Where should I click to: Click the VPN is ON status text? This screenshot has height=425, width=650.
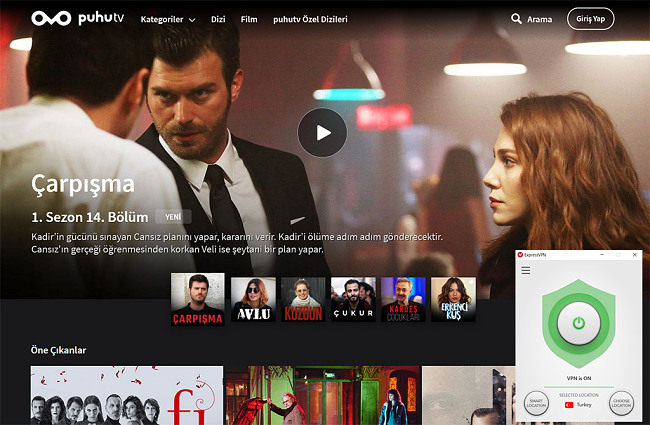[x=579, y=378]
